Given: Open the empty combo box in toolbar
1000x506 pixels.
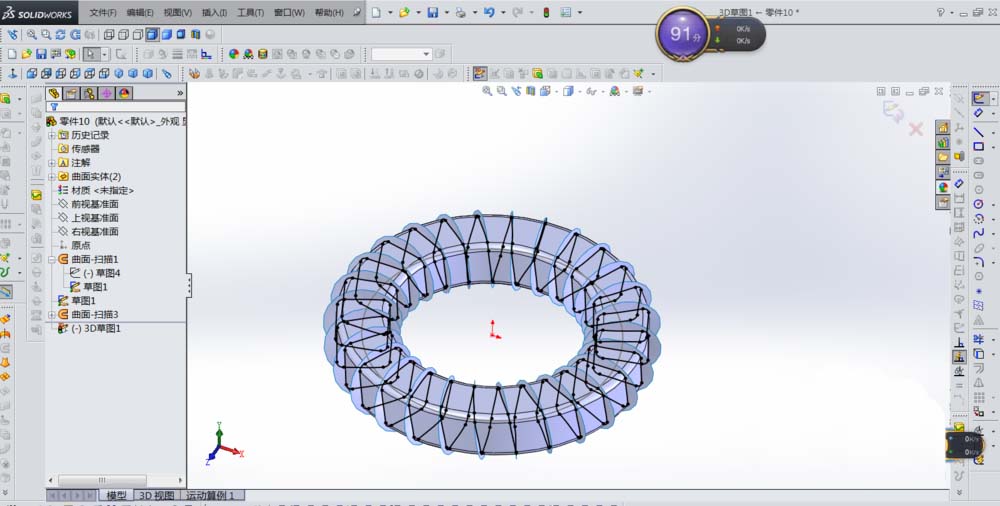Looking at the screenshot, I should tap(402, 54).
